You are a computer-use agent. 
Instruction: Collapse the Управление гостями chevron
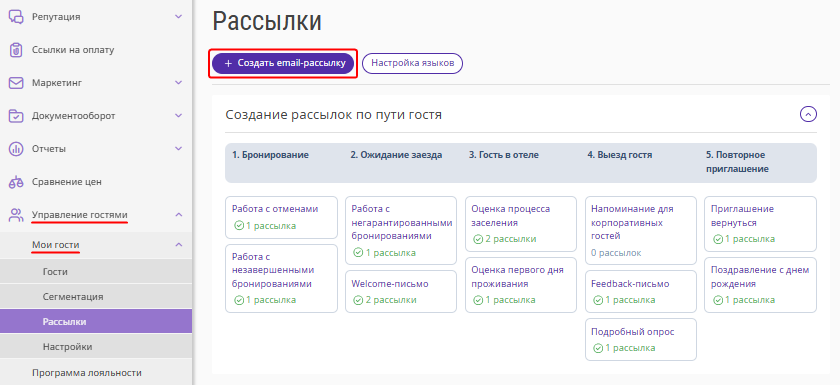pyautogui.click(x=179, y=215)
